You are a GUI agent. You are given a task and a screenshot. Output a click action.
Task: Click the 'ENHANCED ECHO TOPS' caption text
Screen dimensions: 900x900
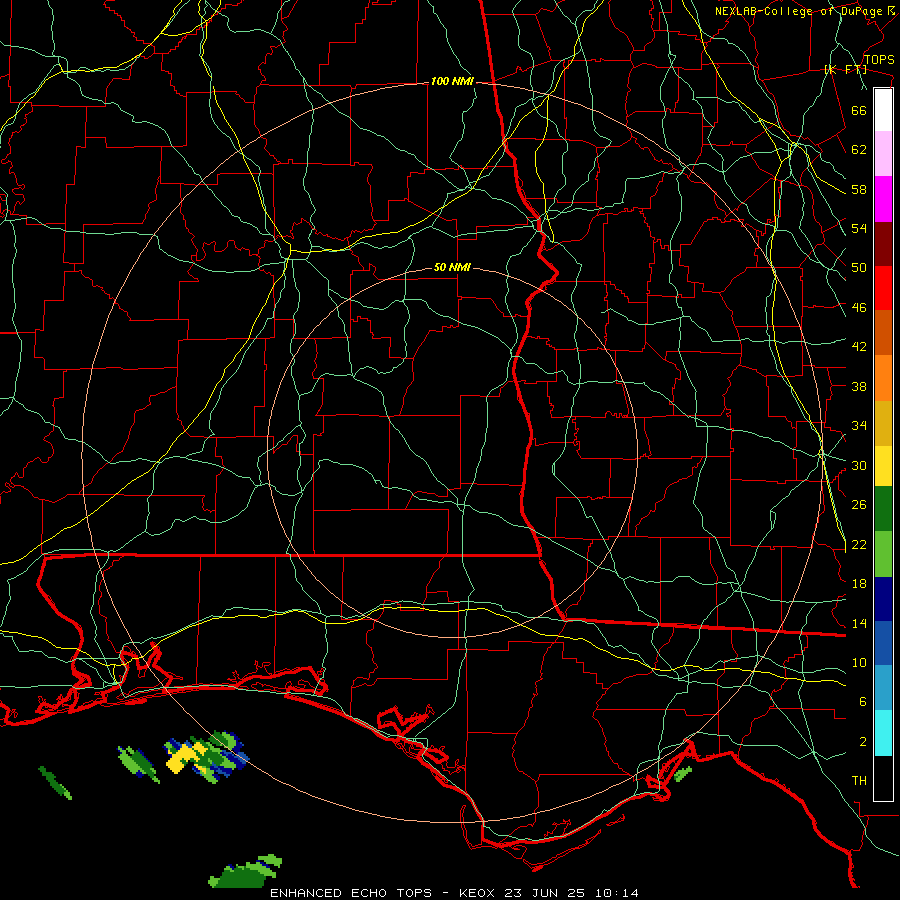351,893
